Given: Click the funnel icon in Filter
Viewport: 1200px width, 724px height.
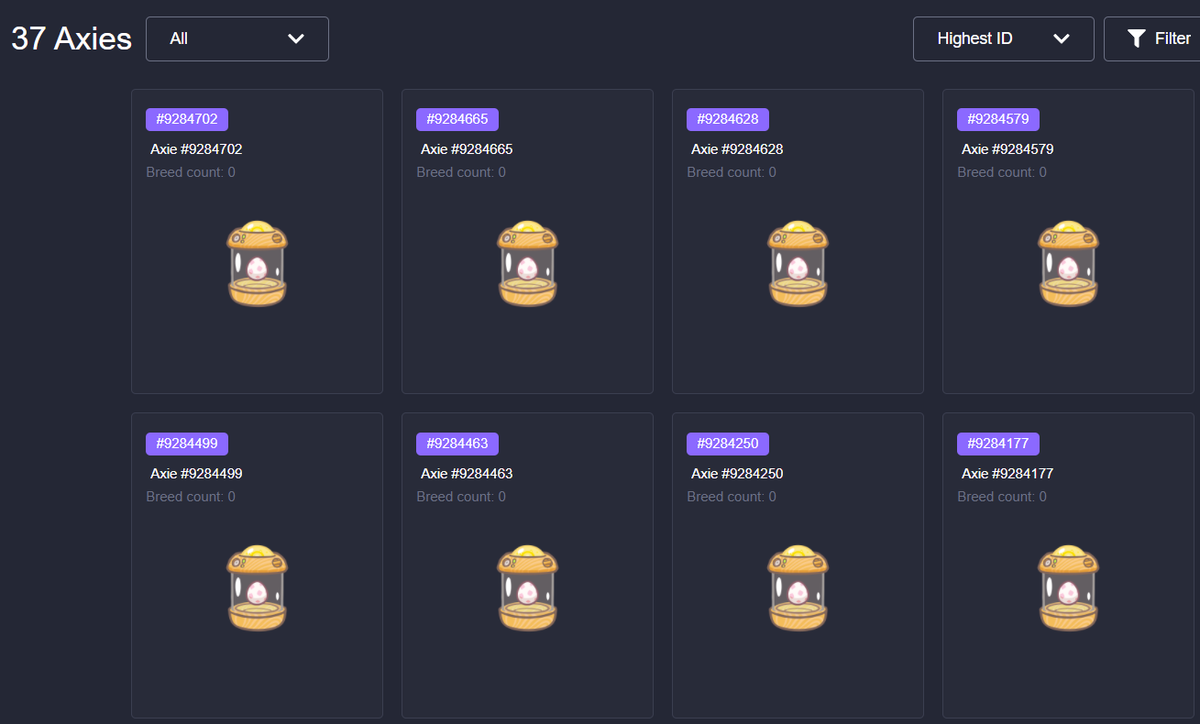Looking at the screenshot, I should point(1136,39).
